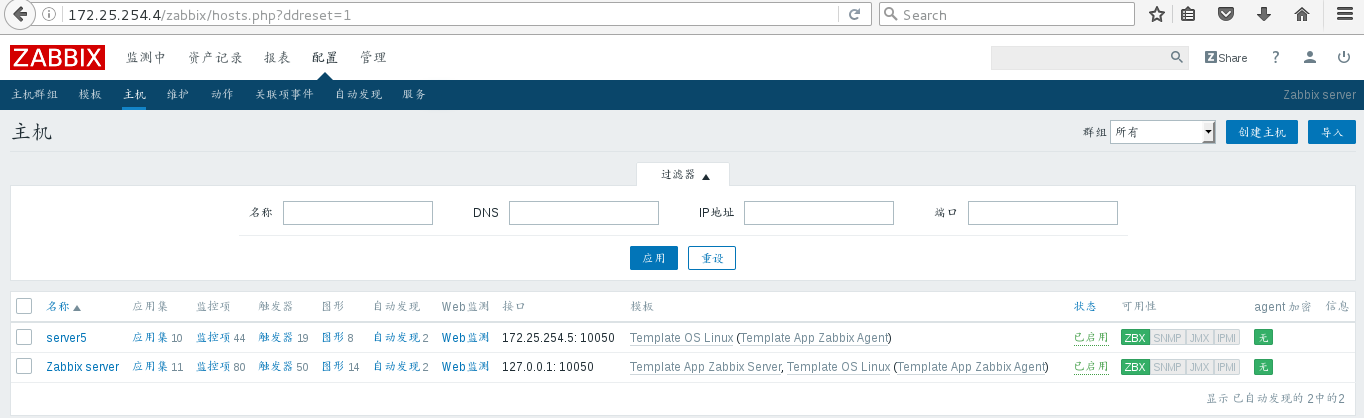The image size is (1364, 418).
Task: Open the bookmarks list icon
Action: [1188, 15]
